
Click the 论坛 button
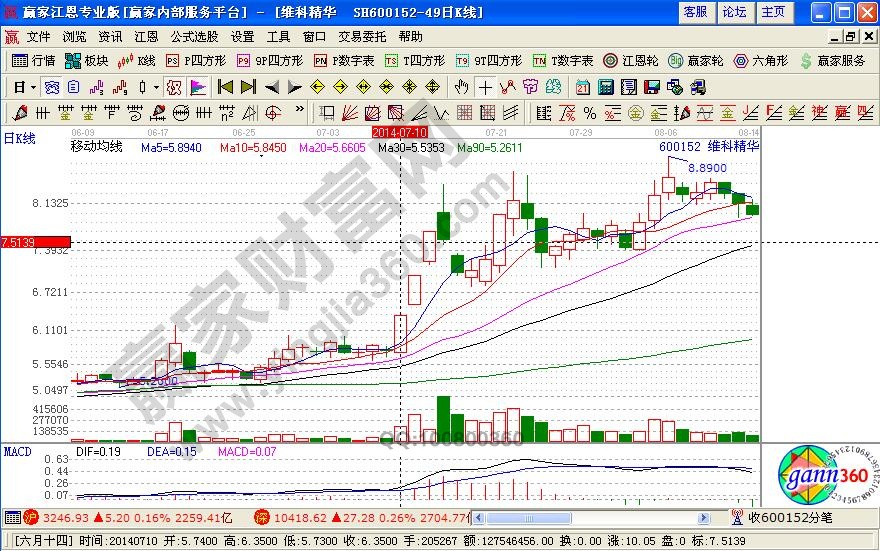click(x=734, y=12)
